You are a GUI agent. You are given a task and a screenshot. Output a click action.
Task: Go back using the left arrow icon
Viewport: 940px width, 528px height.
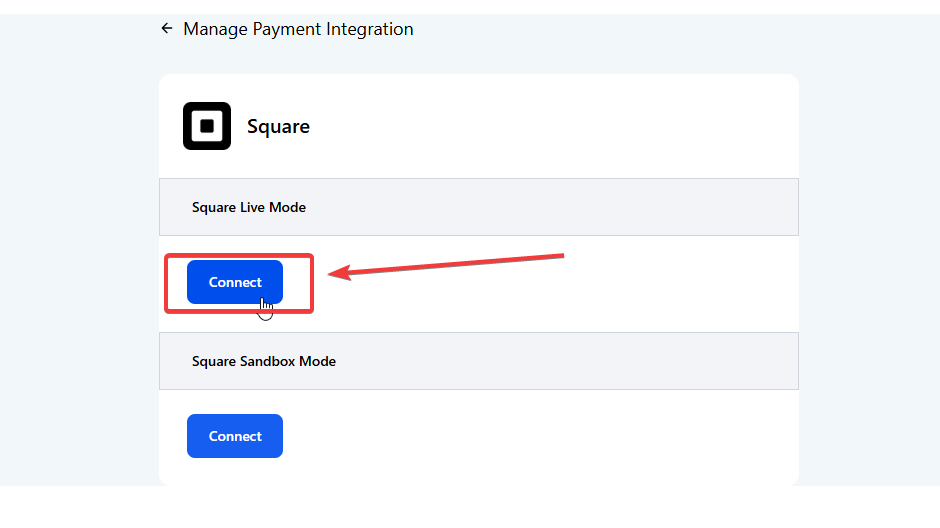(167, 28)
